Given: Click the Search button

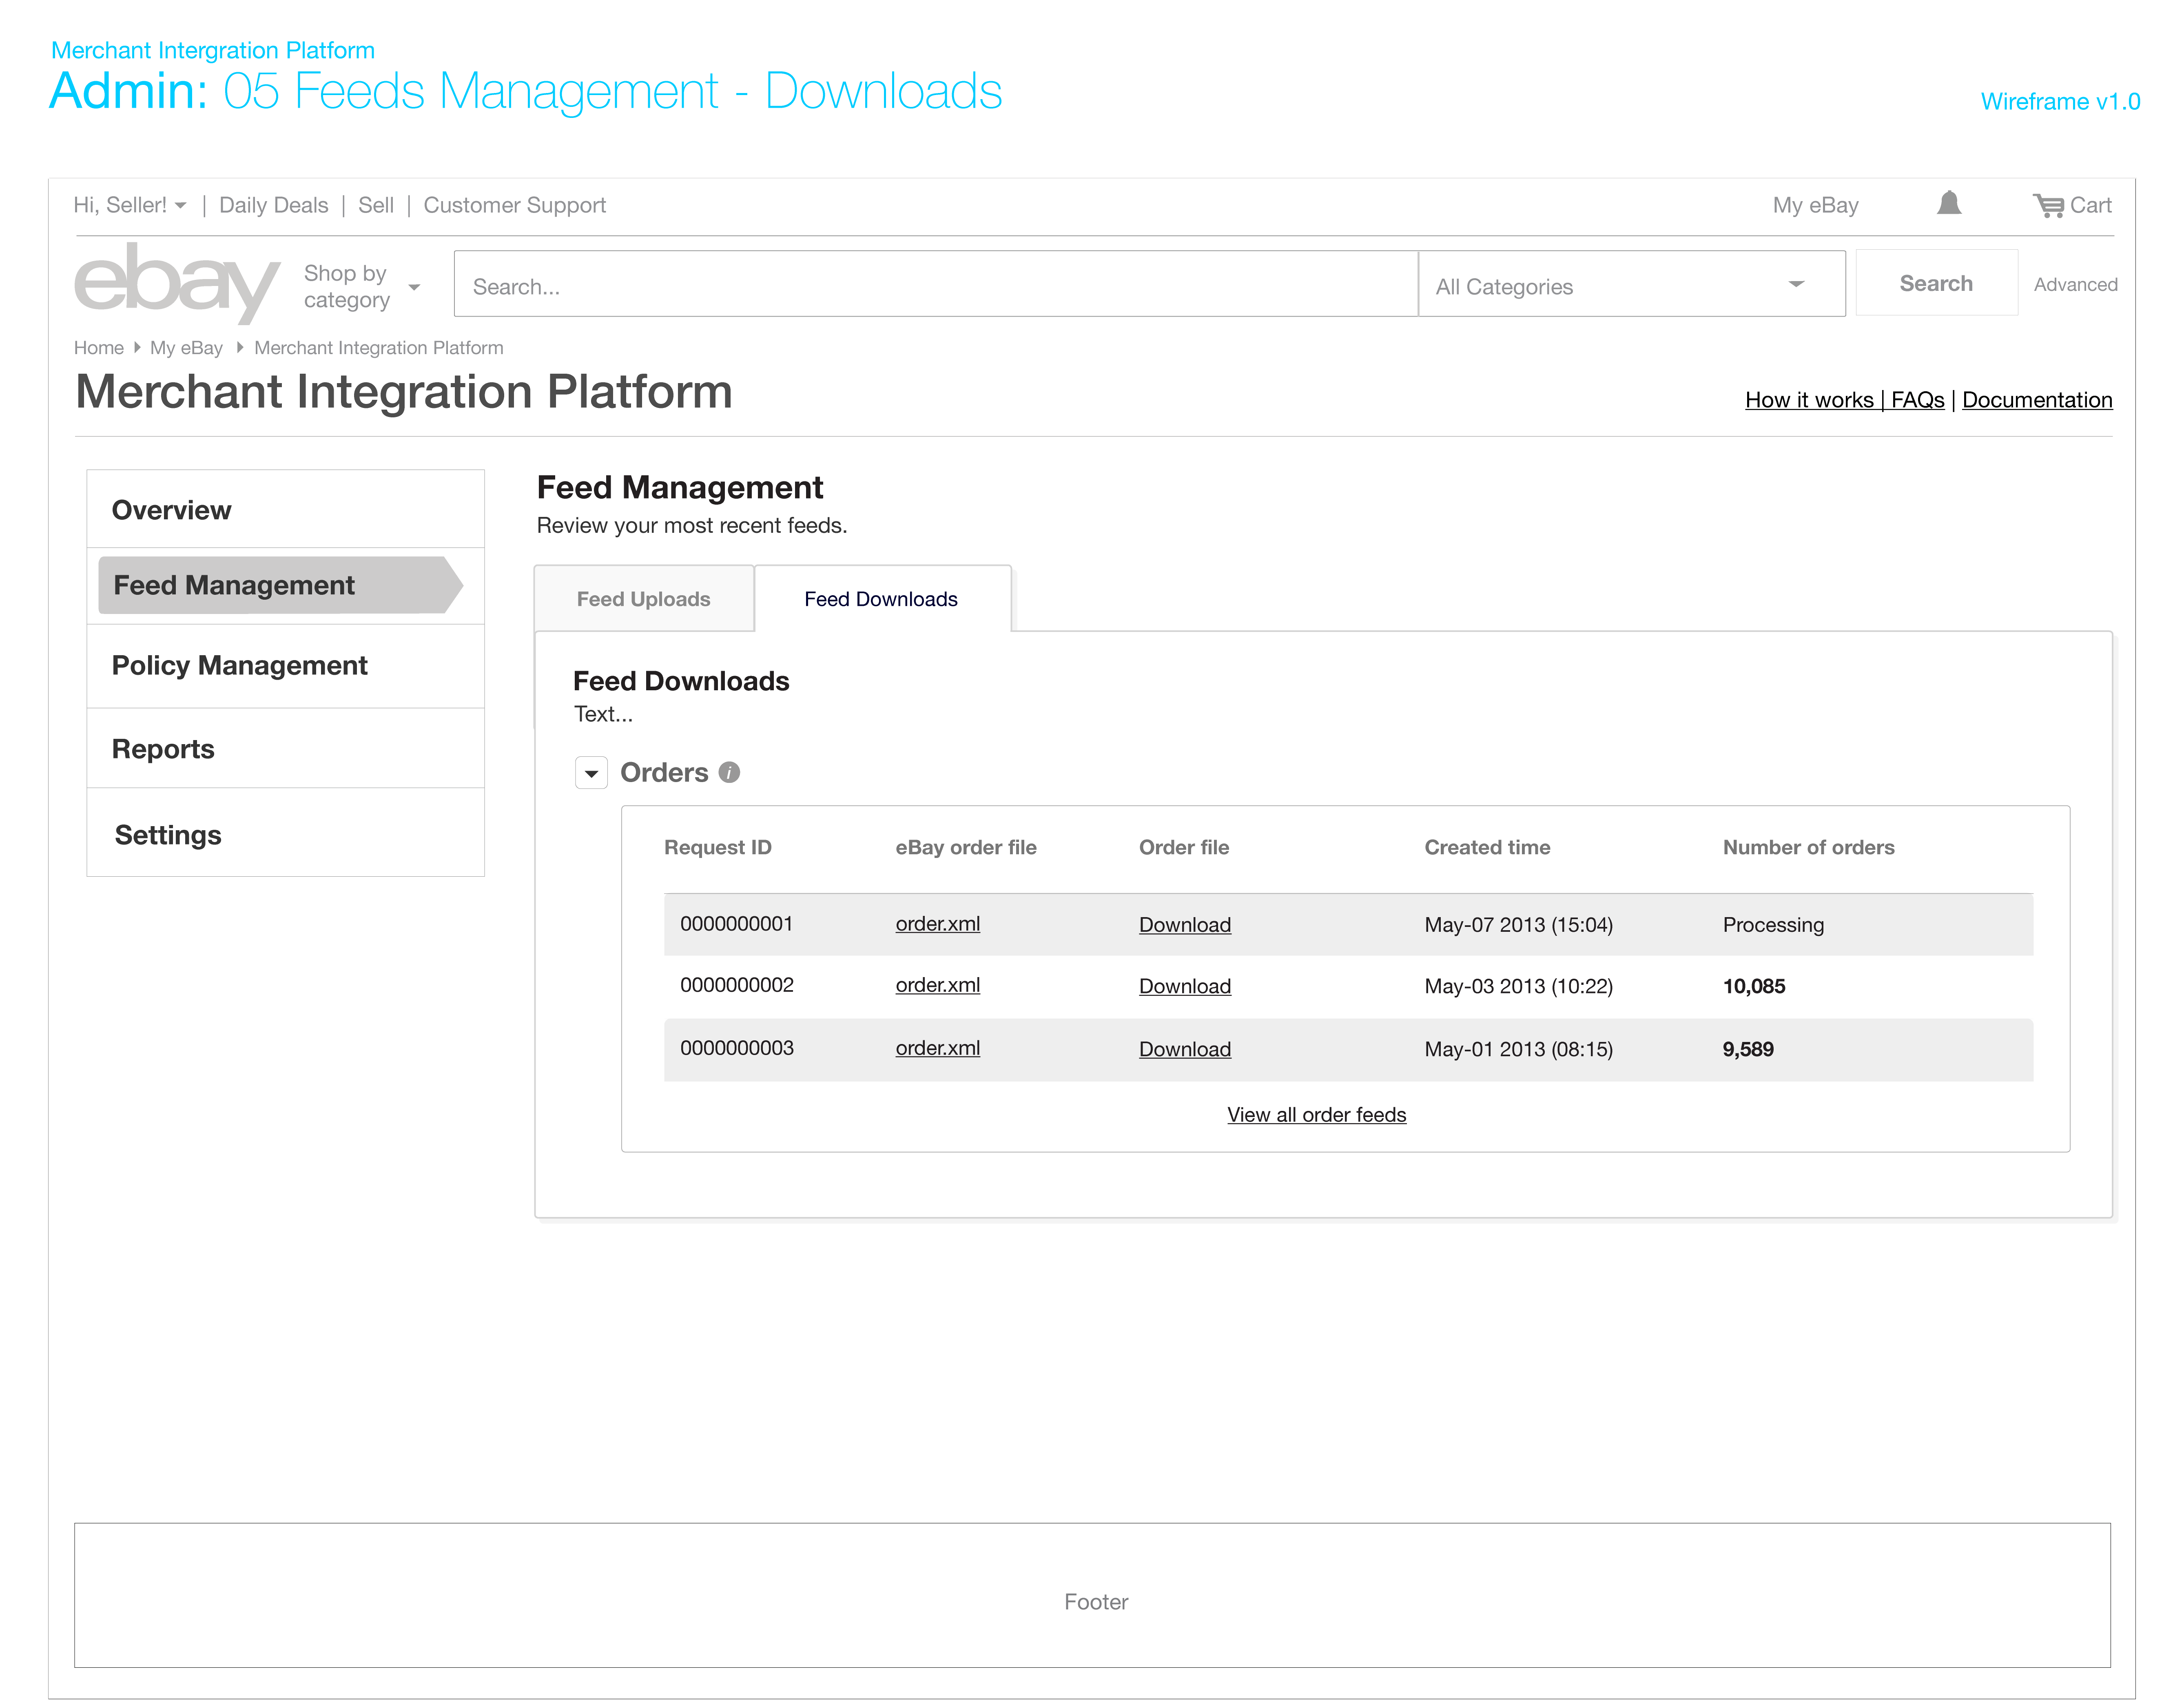Looking at the screenshot, I should click(x=1936, y=283).
